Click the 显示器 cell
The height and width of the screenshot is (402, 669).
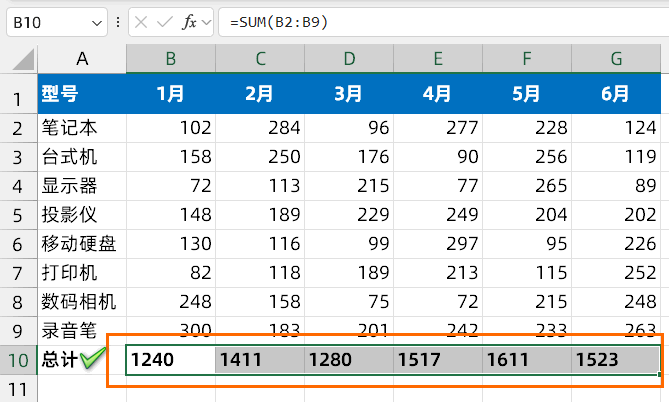click(82, 186)
